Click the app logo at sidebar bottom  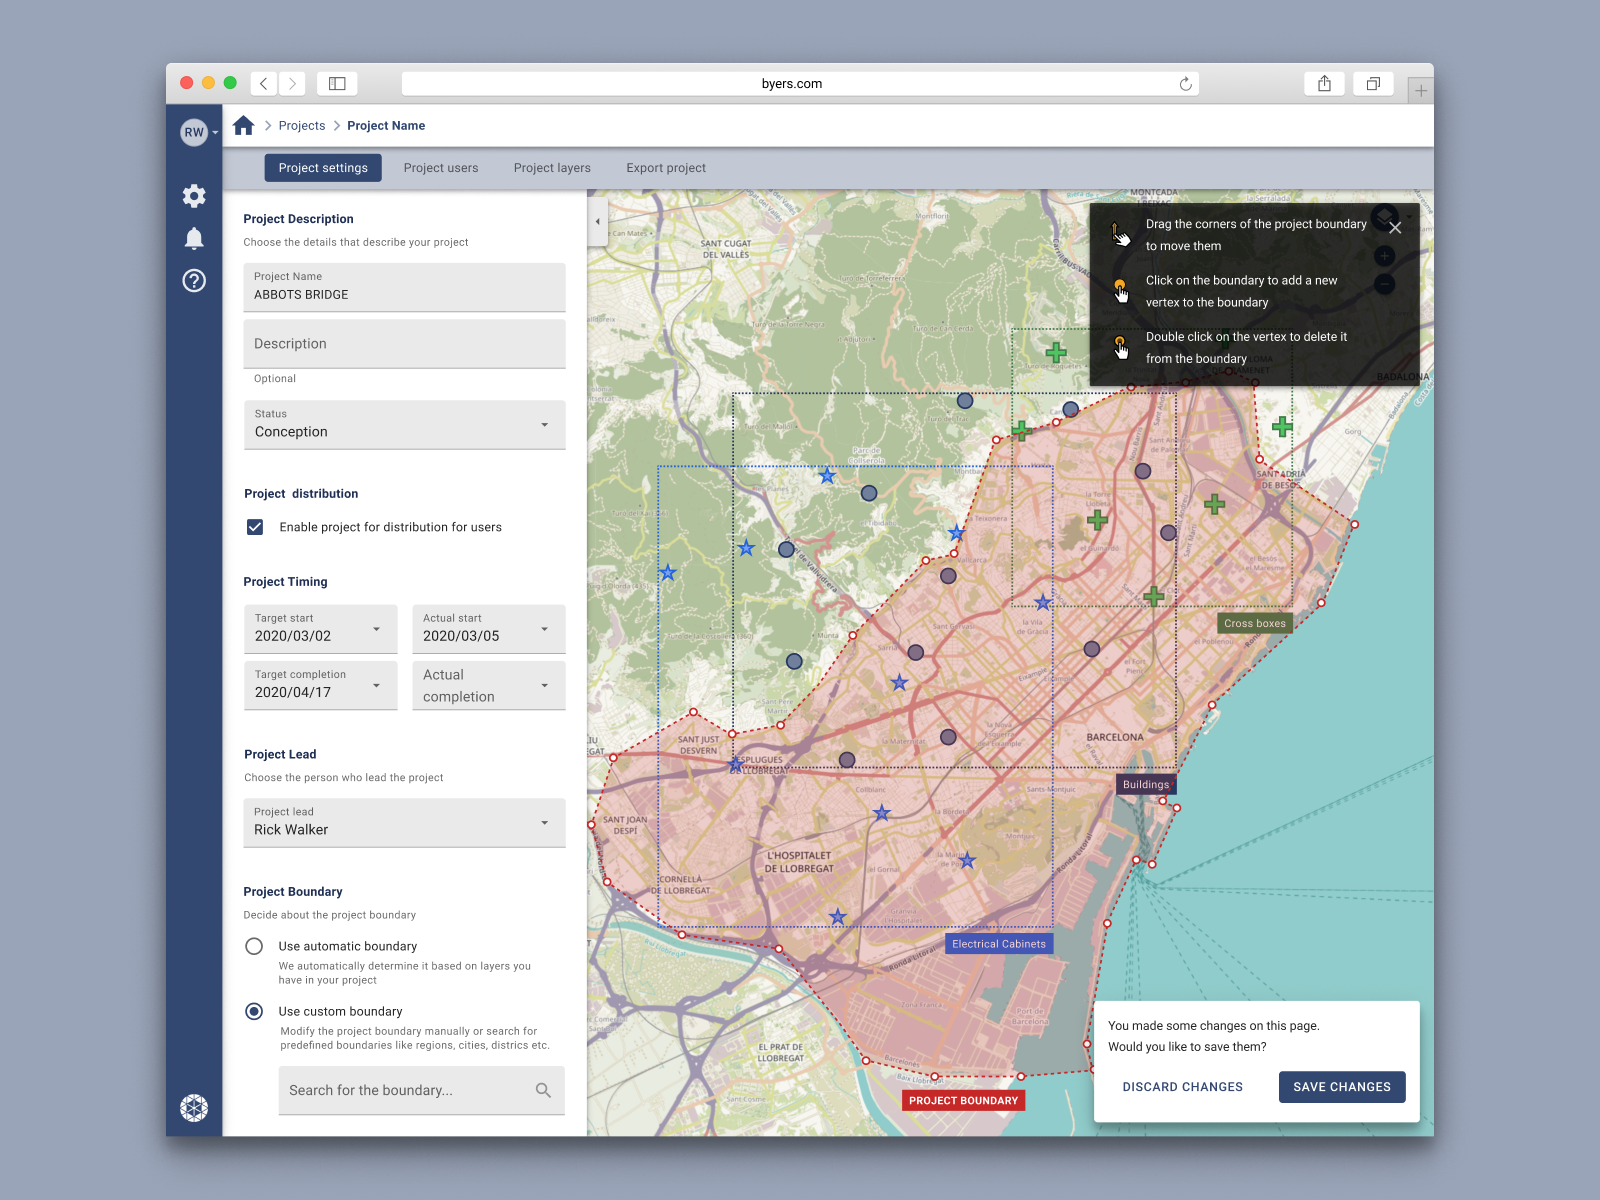click(194, 1107)
